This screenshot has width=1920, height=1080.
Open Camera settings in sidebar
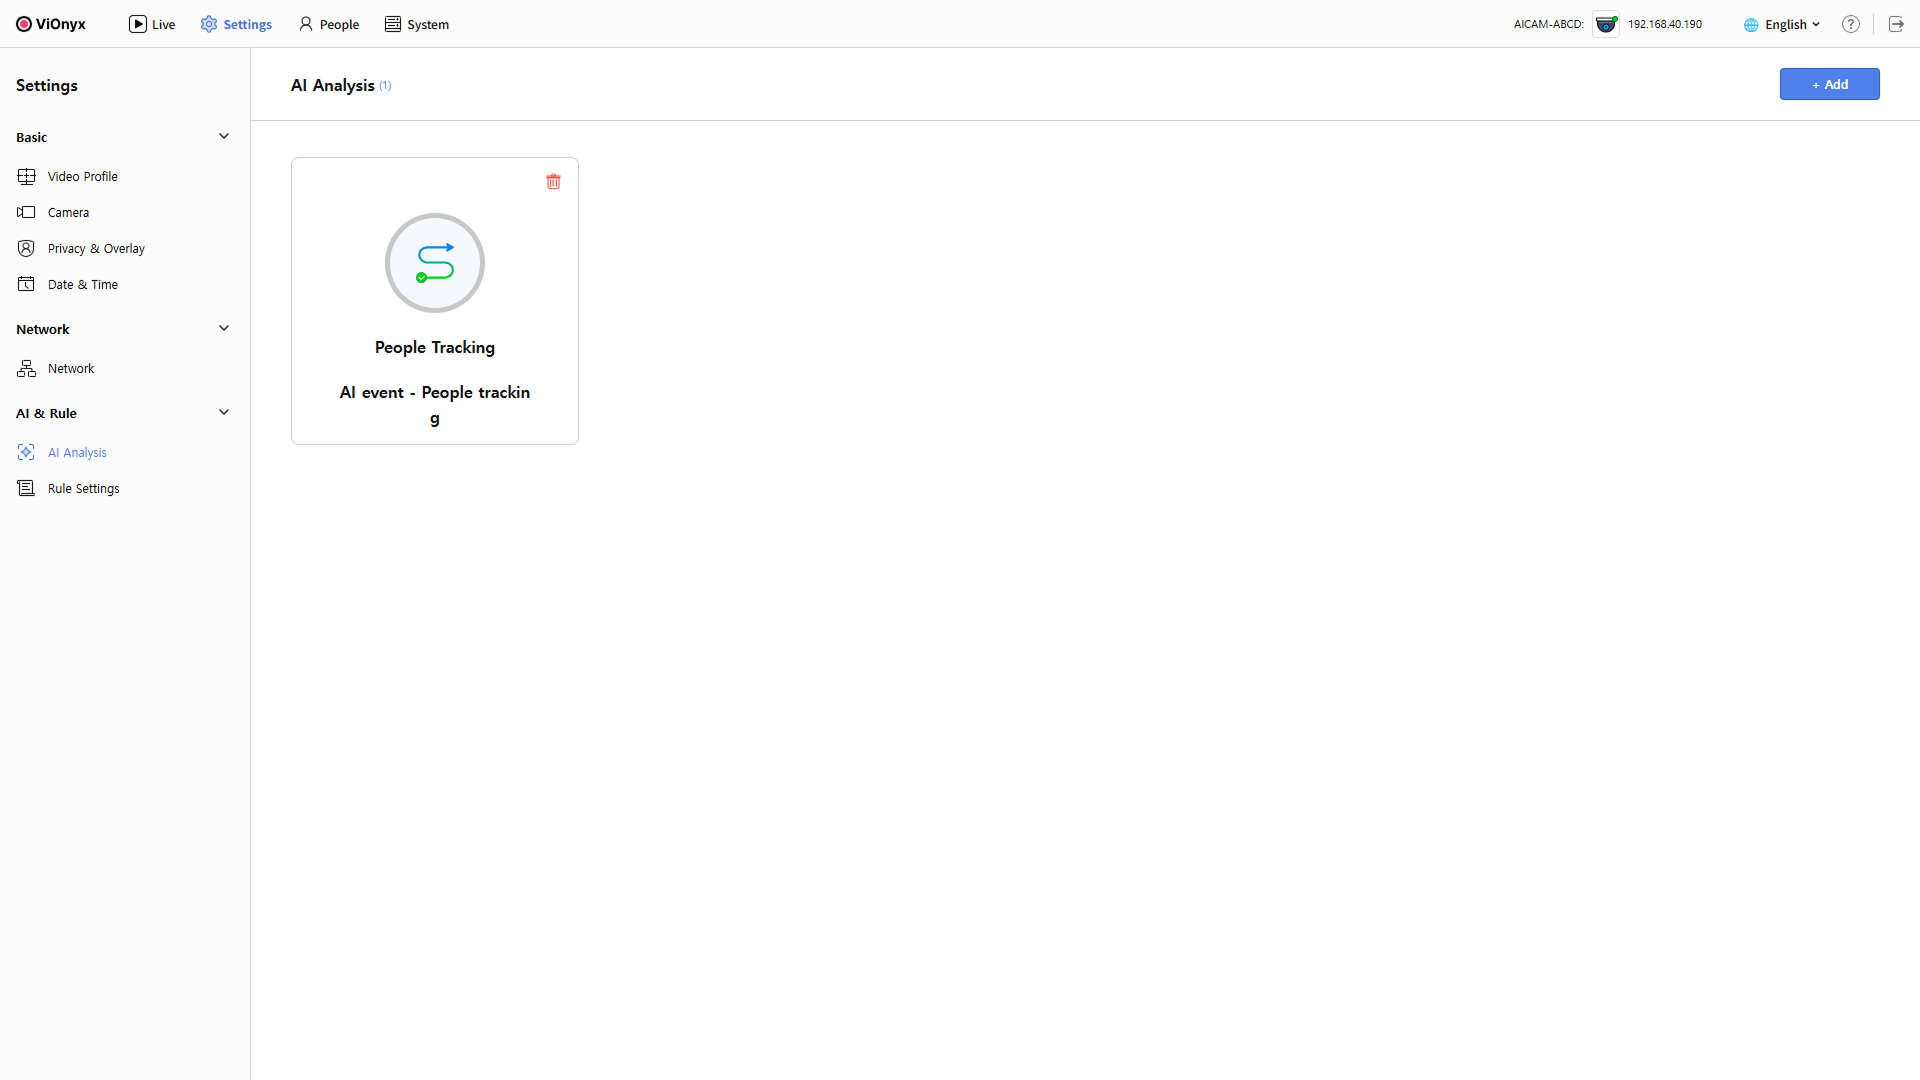click(68, 212)
